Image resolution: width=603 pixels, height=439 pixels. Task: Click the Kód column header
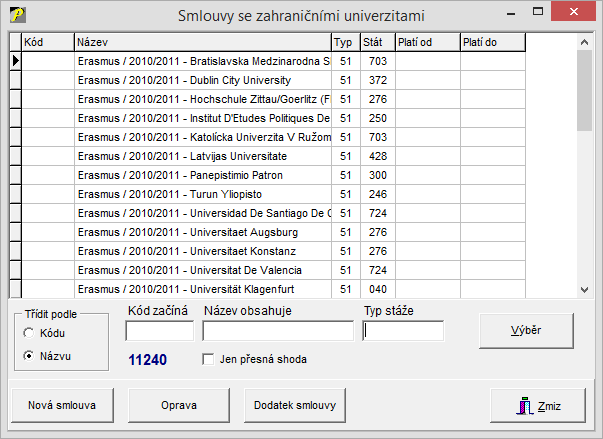coord(47,42)
